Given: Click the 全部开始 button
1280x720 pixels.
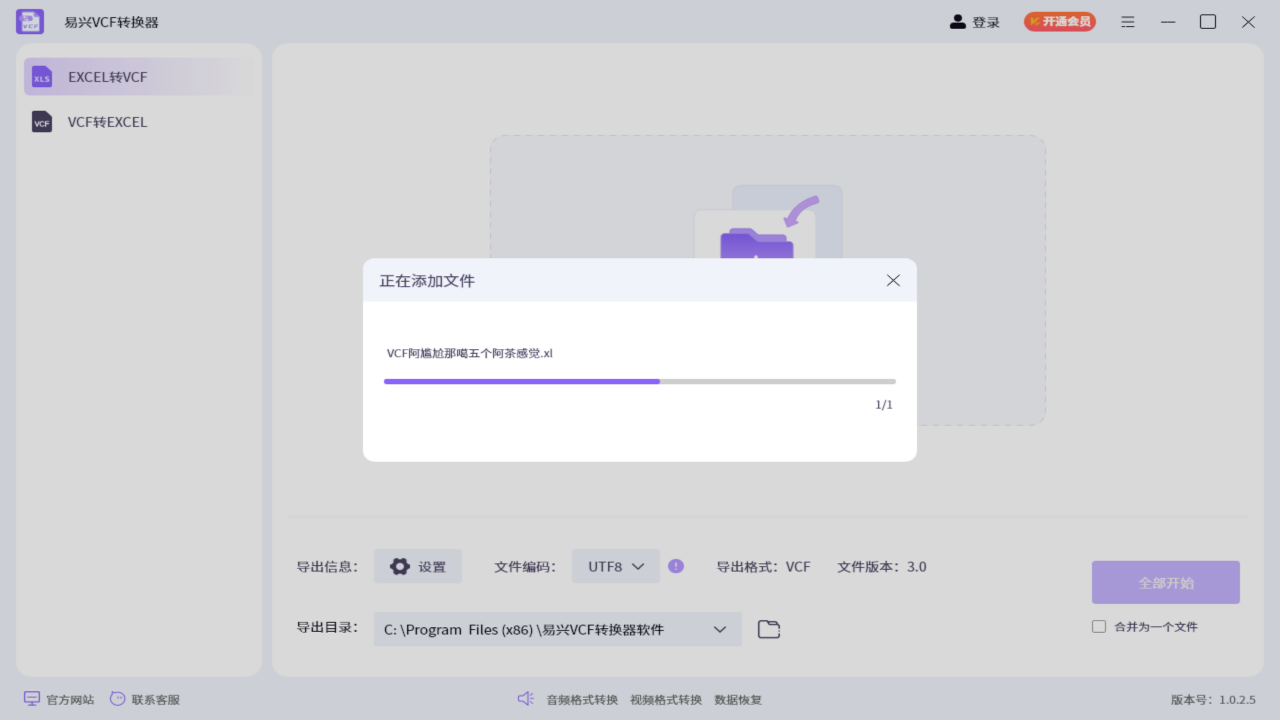Looking at the screenshot, I should click(x=1165, y=581).
